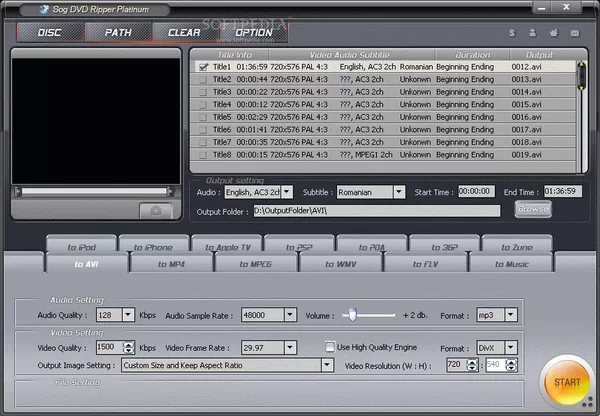Check the Title5 checkbox

click(x=203, y=117)
